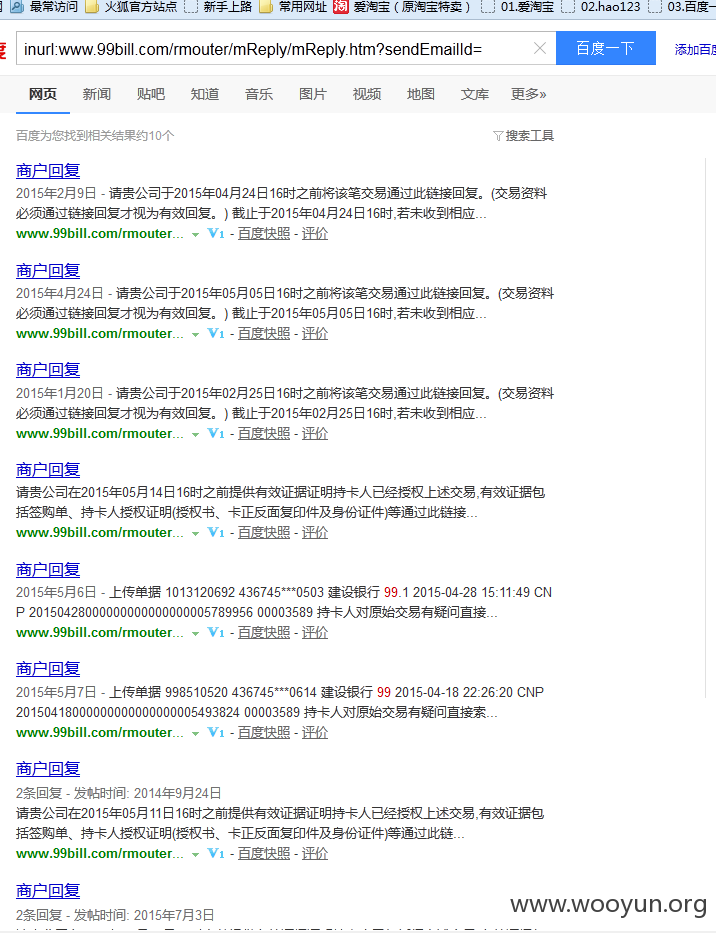Click V1 credibility icon on 2015年5月7日 result

click(x=215, y=732)
